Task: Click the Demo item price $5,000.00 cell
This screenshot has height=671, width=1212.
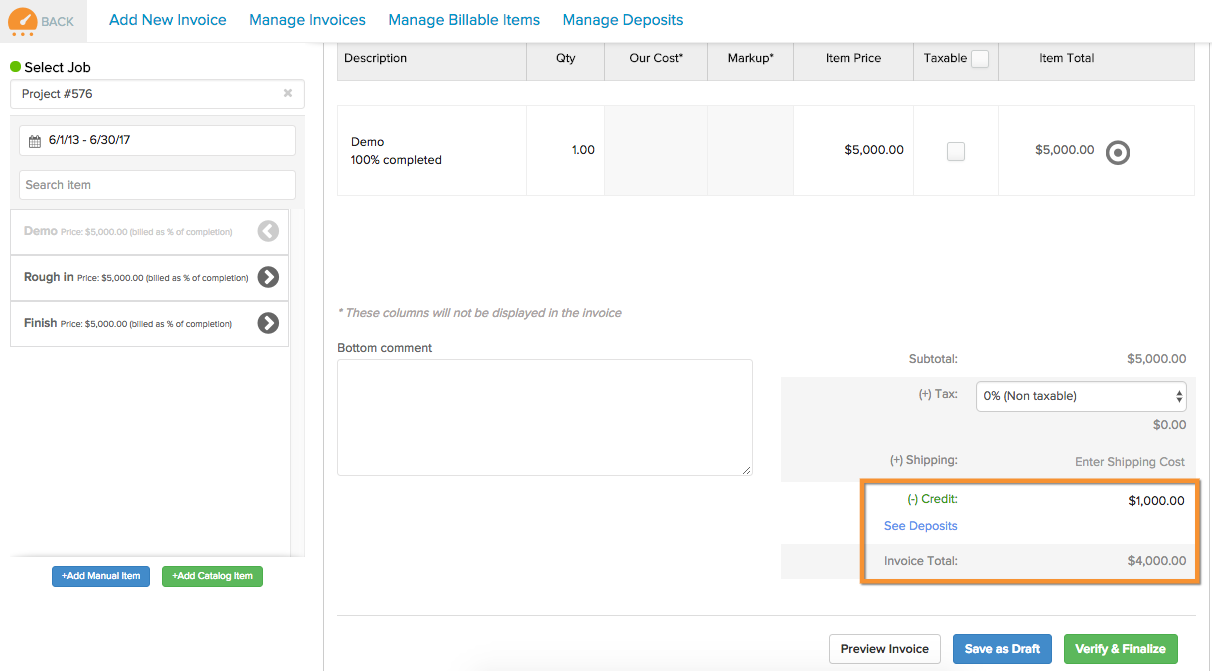Action: (x=853, y=150)
